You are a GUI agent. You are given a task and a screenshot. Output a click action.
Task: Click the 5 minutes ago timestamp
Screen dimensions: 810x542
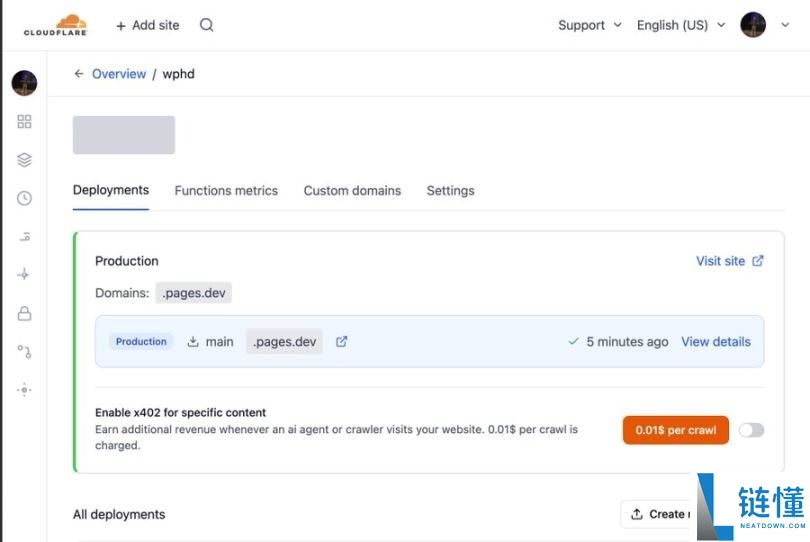(627, 342)
